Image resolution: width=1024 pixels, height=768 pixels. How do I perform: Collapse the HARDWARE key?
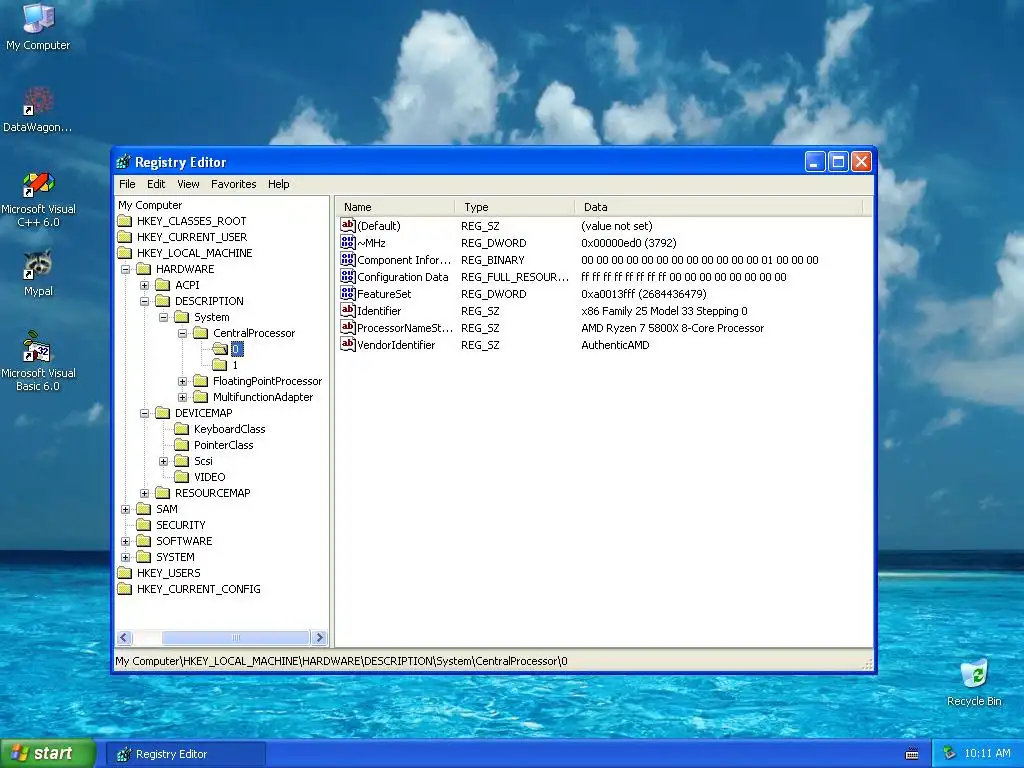click(125, 269)
